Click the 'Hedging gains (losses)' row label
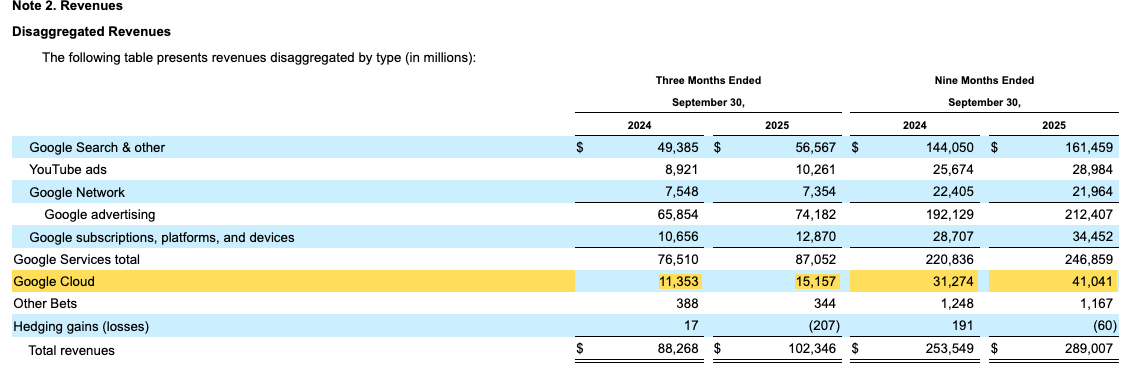Image resolution: width=1126 pixels, height=370 pixels. coord(81,326)
